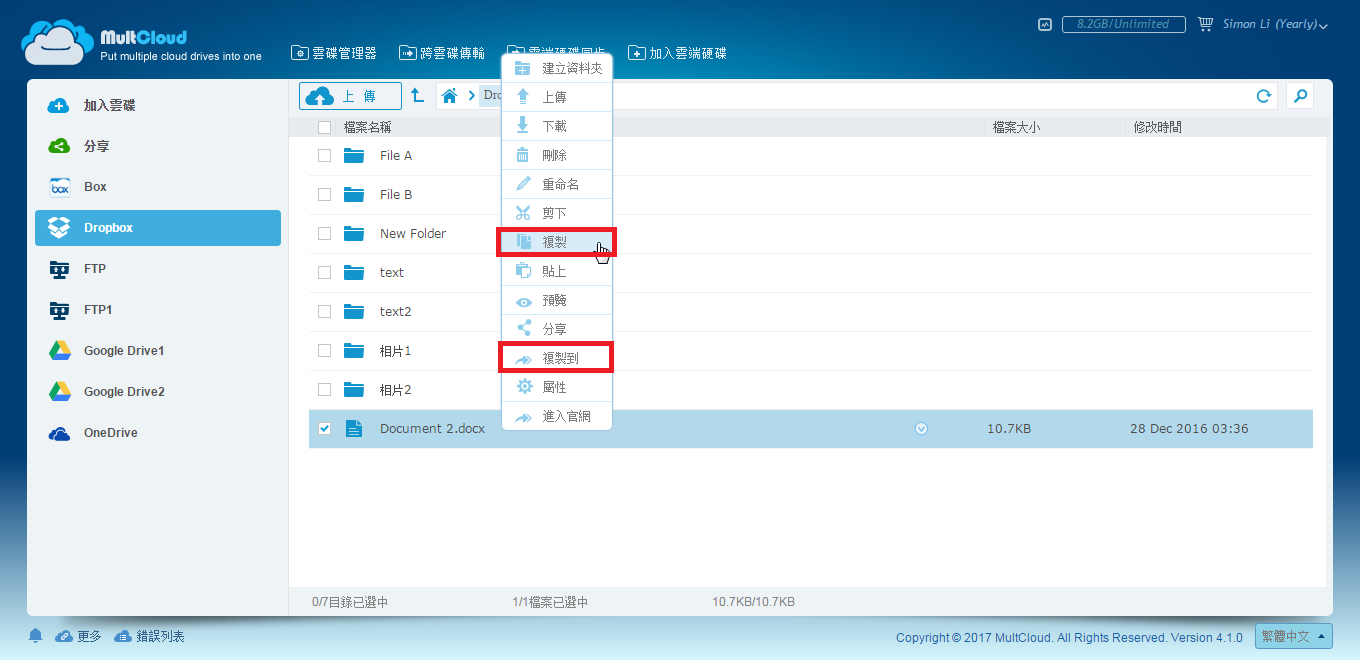Select 刪除 in context menu
The image size is (1360, 660).
coord(556,155)
